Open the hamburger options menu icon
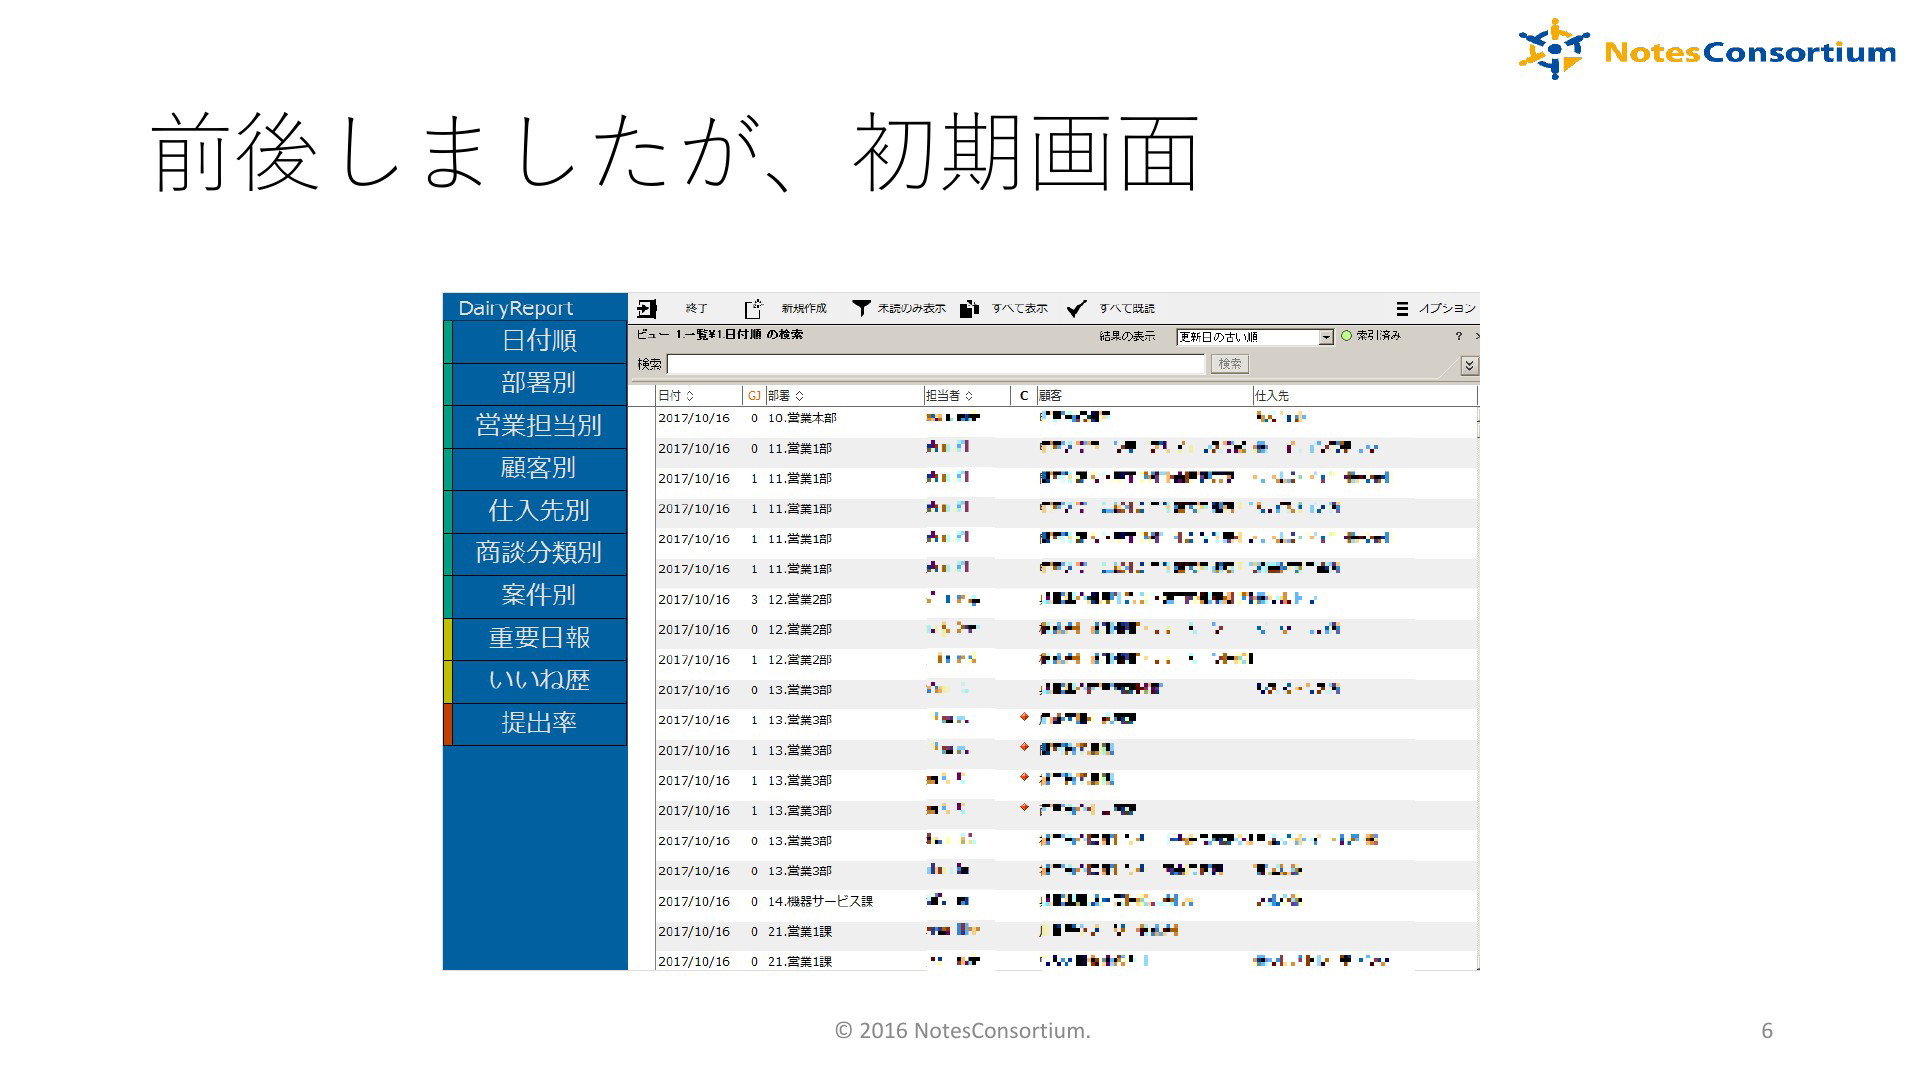 coord(1402,309)
